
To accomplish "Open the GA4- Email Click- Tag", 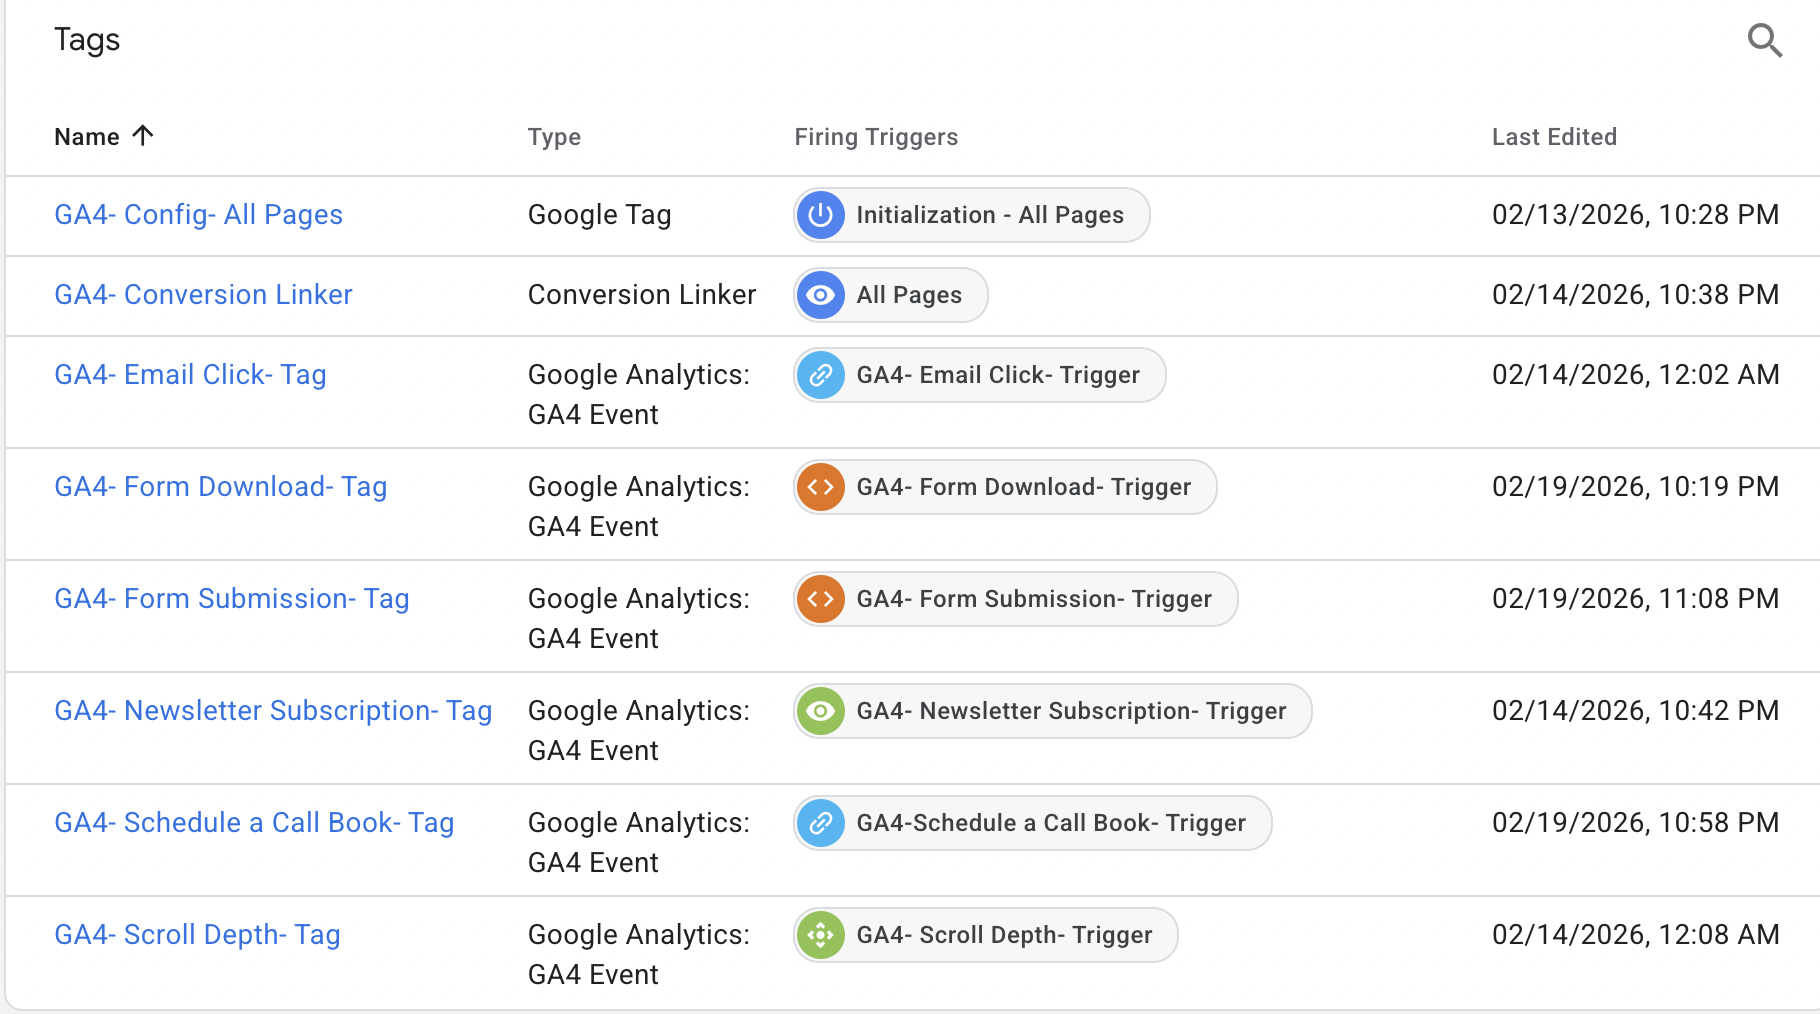I will [x=190, y=374].
